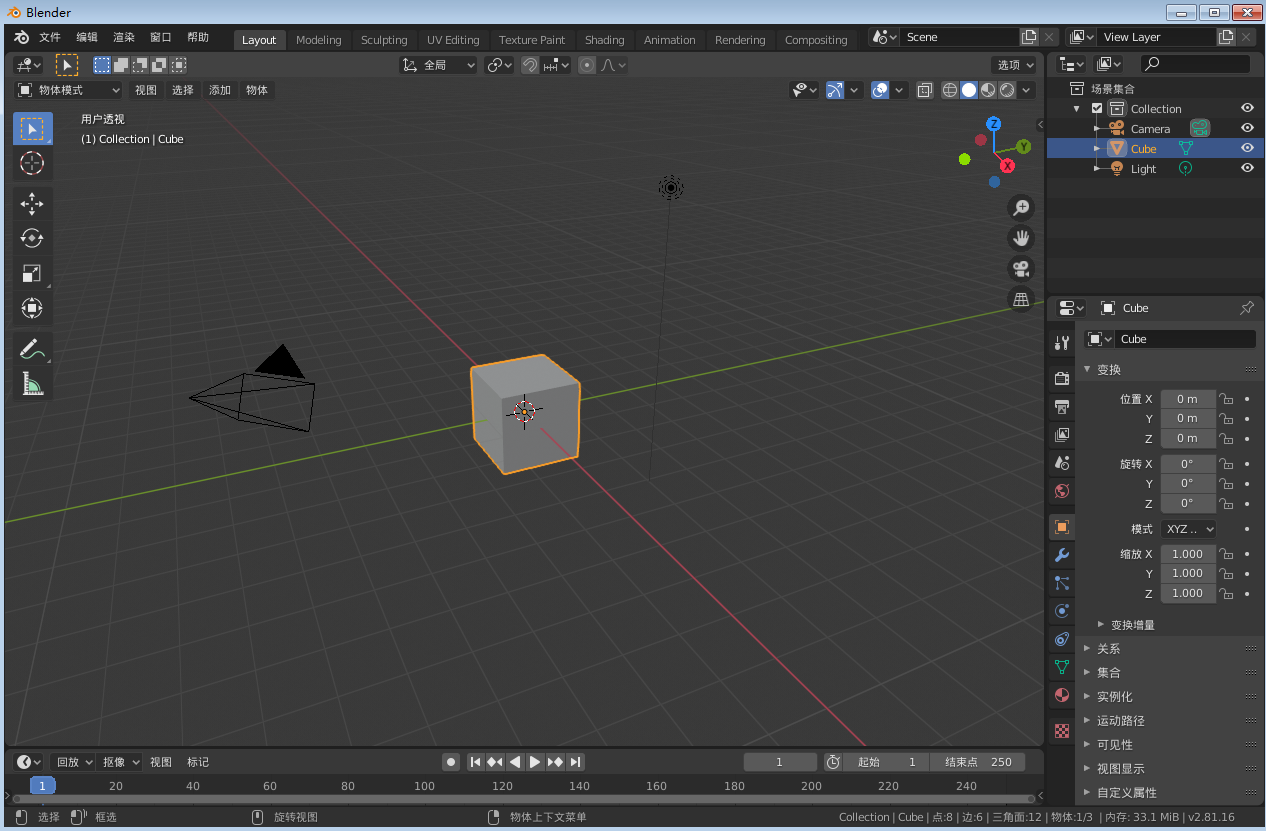The width and height of the screenshot is (1266, 831).
Task: Open Output properties tab
Action: [x=1062, y=406]
